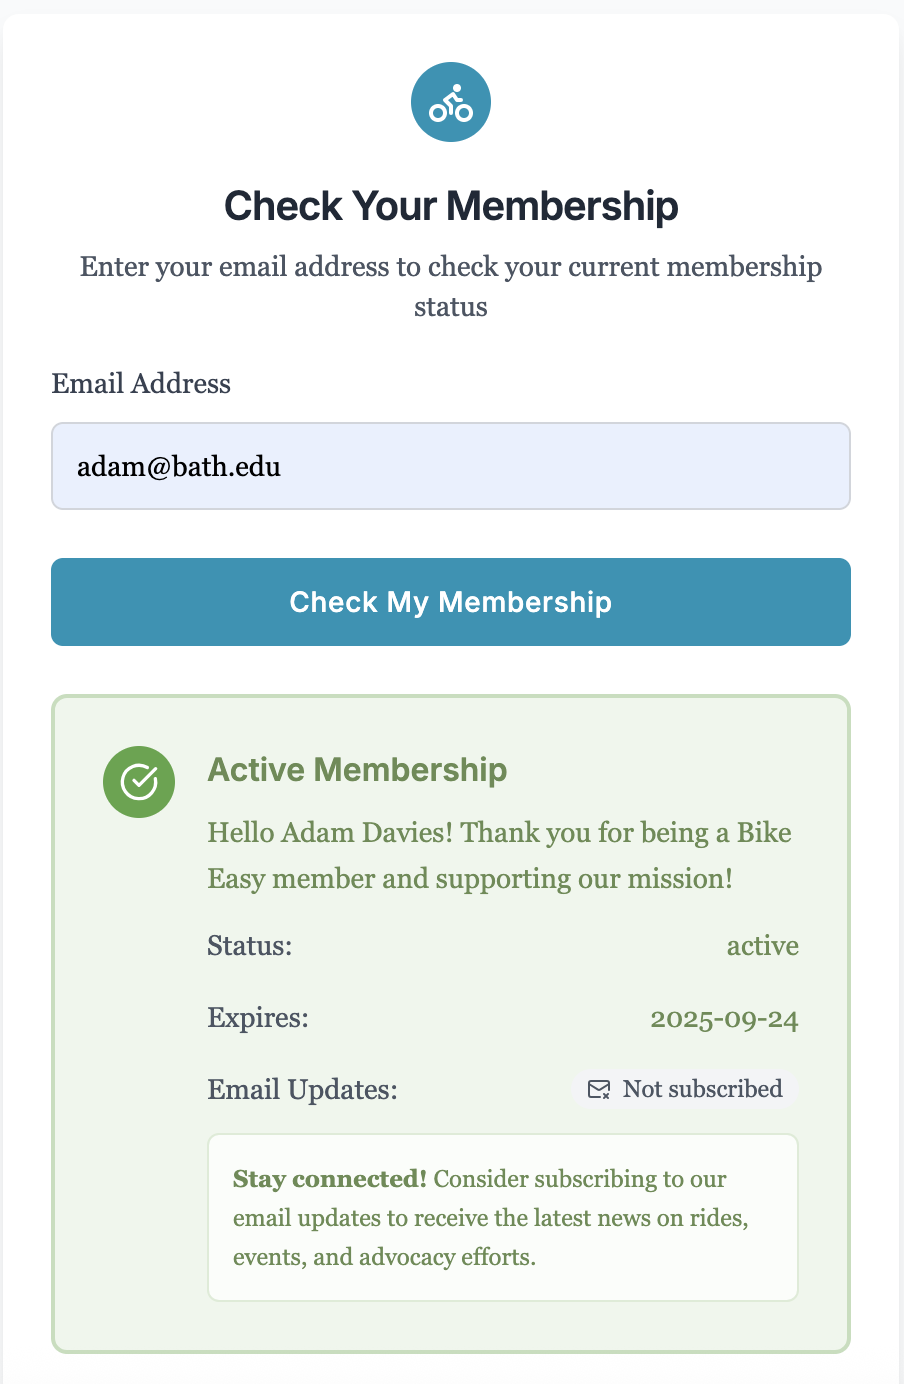
Task: Click the Hello Adam Davies greeting text
Action: pos(499,855)
